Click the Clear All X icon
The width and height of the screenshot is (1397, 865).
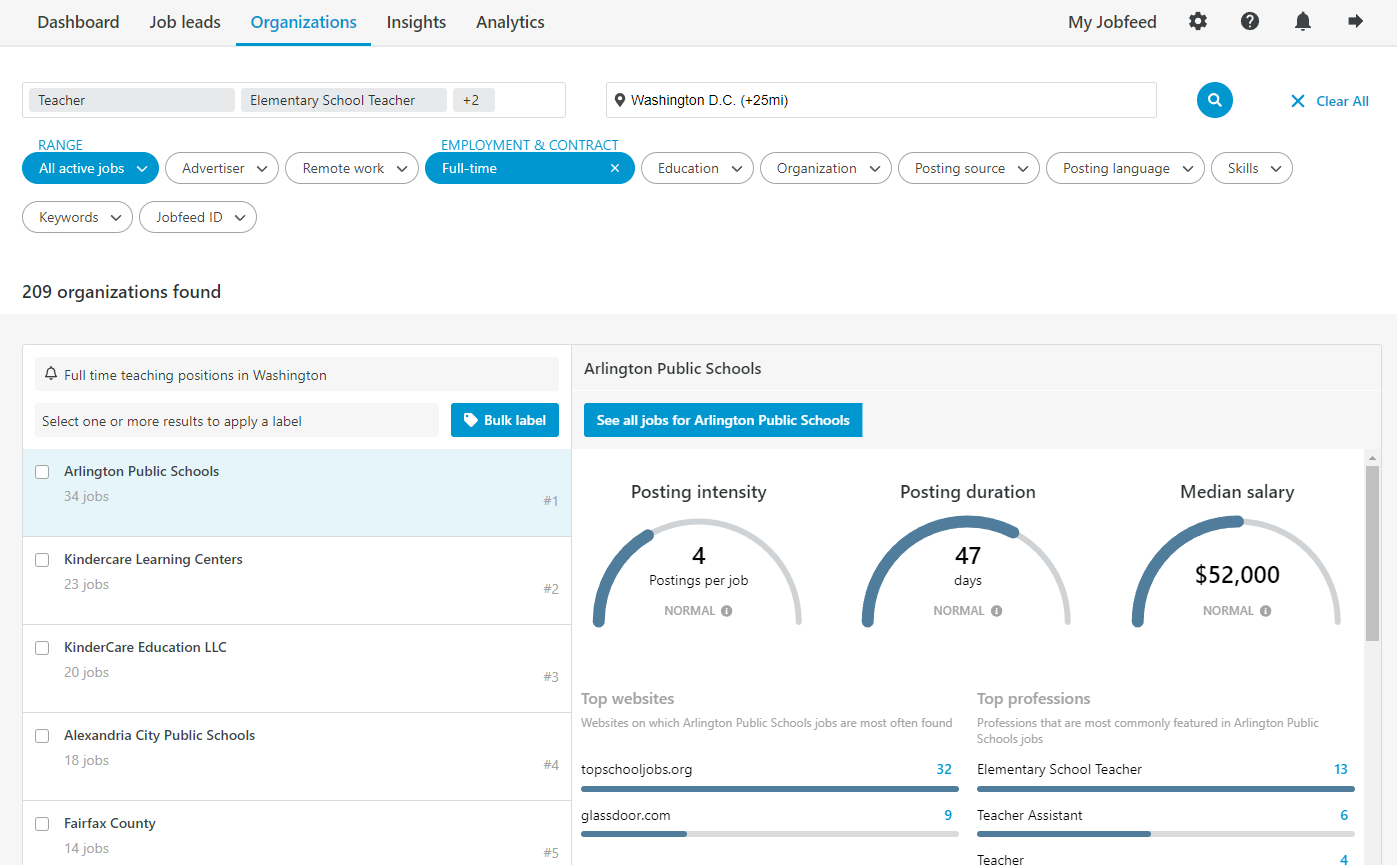pos(1298,101)
